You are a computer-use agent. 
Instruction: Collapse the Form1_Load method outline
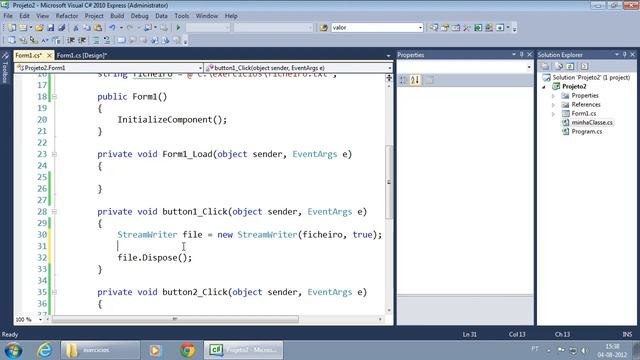tap(54, 154)
